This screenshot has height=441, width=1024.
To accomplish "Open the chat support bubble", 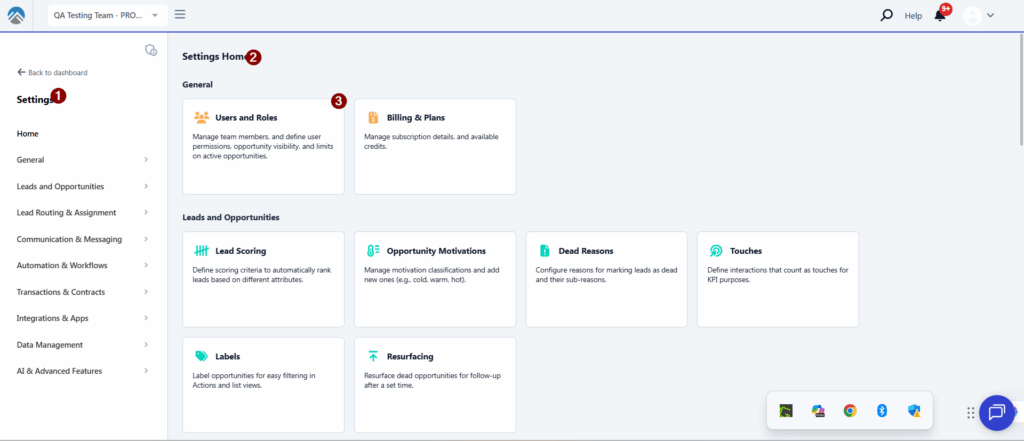I will [x=996, y=411].
